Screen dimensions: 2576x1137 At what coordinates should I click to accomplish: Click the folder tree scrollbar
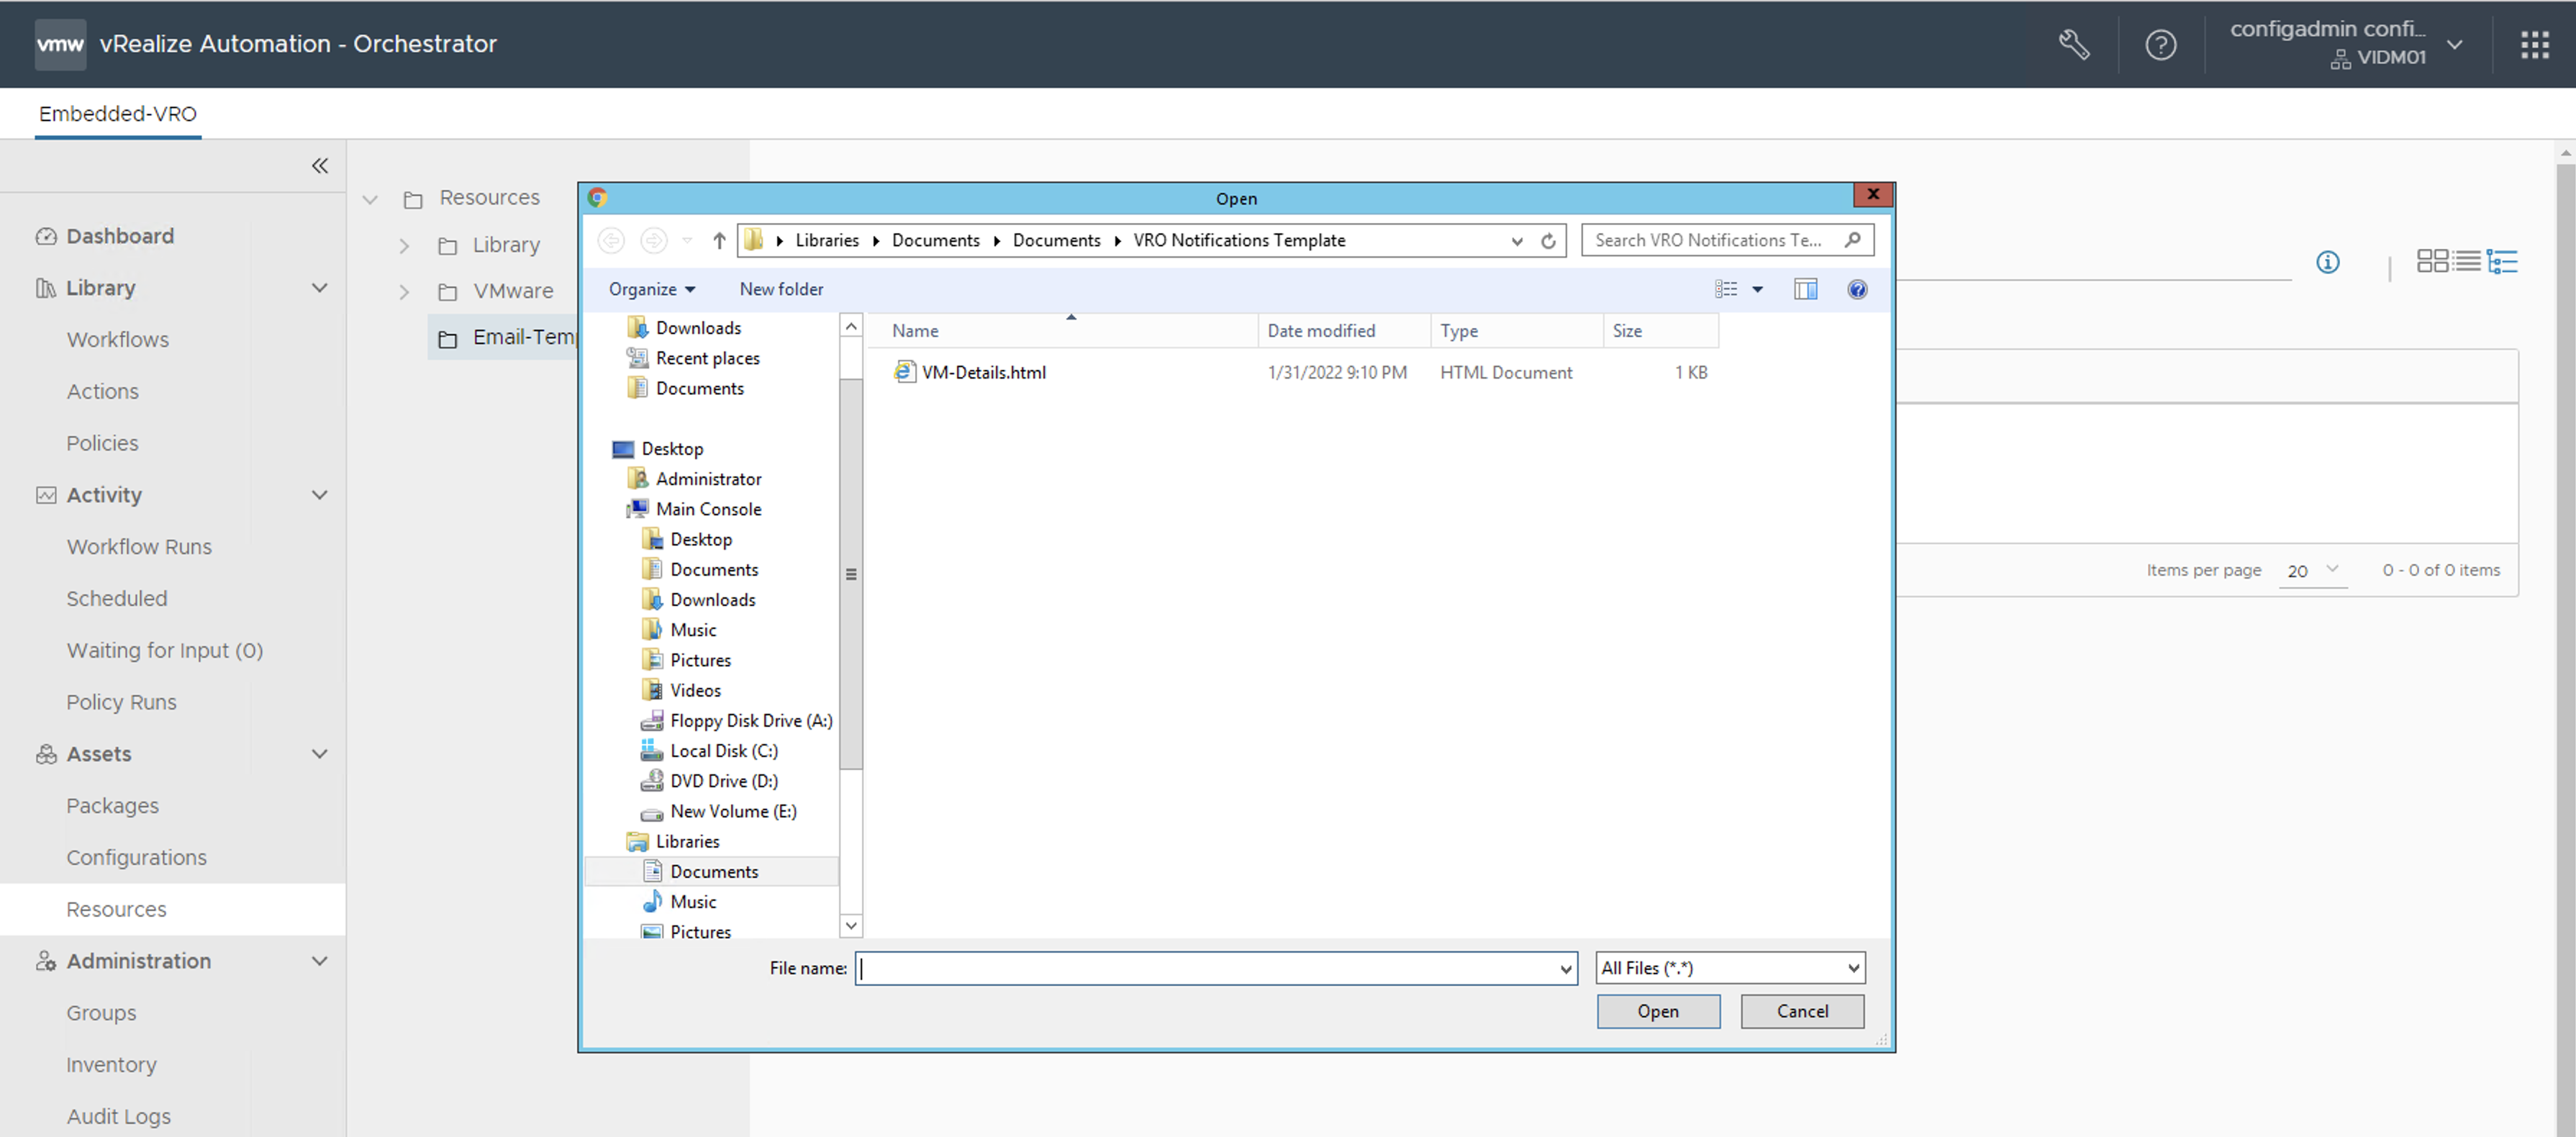coord(851,574)
